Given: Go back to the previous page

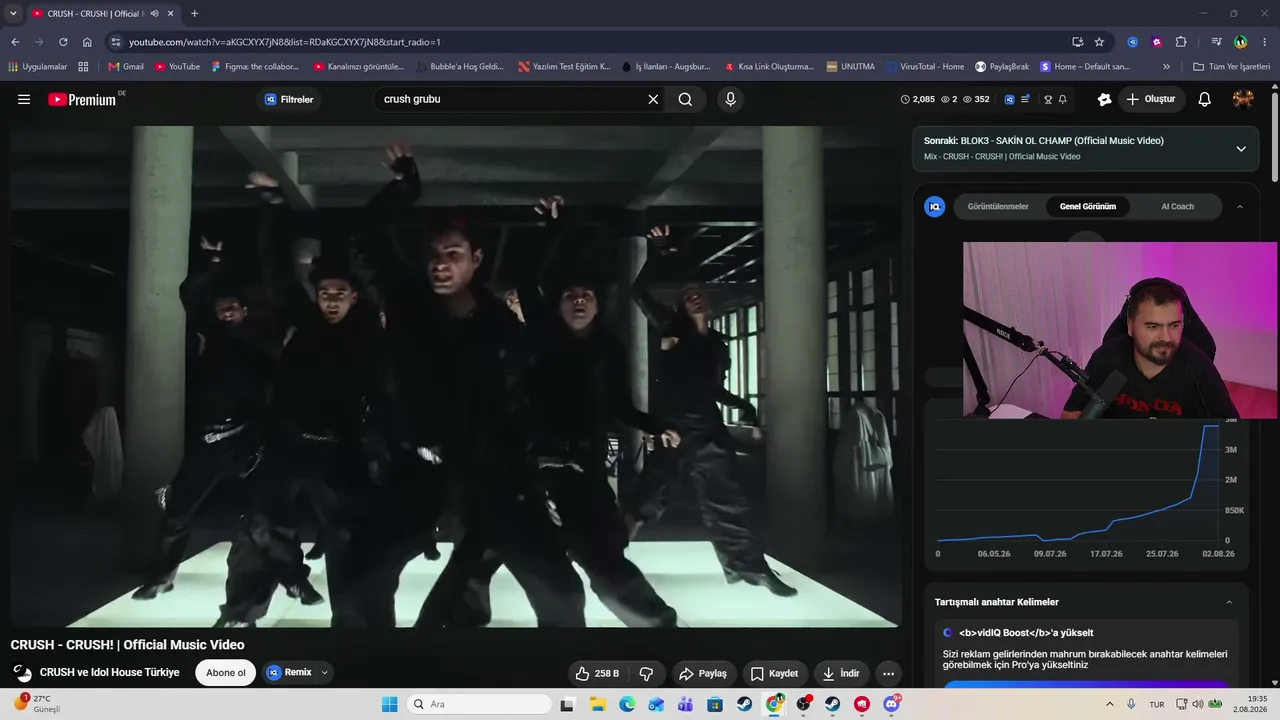Looking at the screenshot, I should tap(15, 42).
